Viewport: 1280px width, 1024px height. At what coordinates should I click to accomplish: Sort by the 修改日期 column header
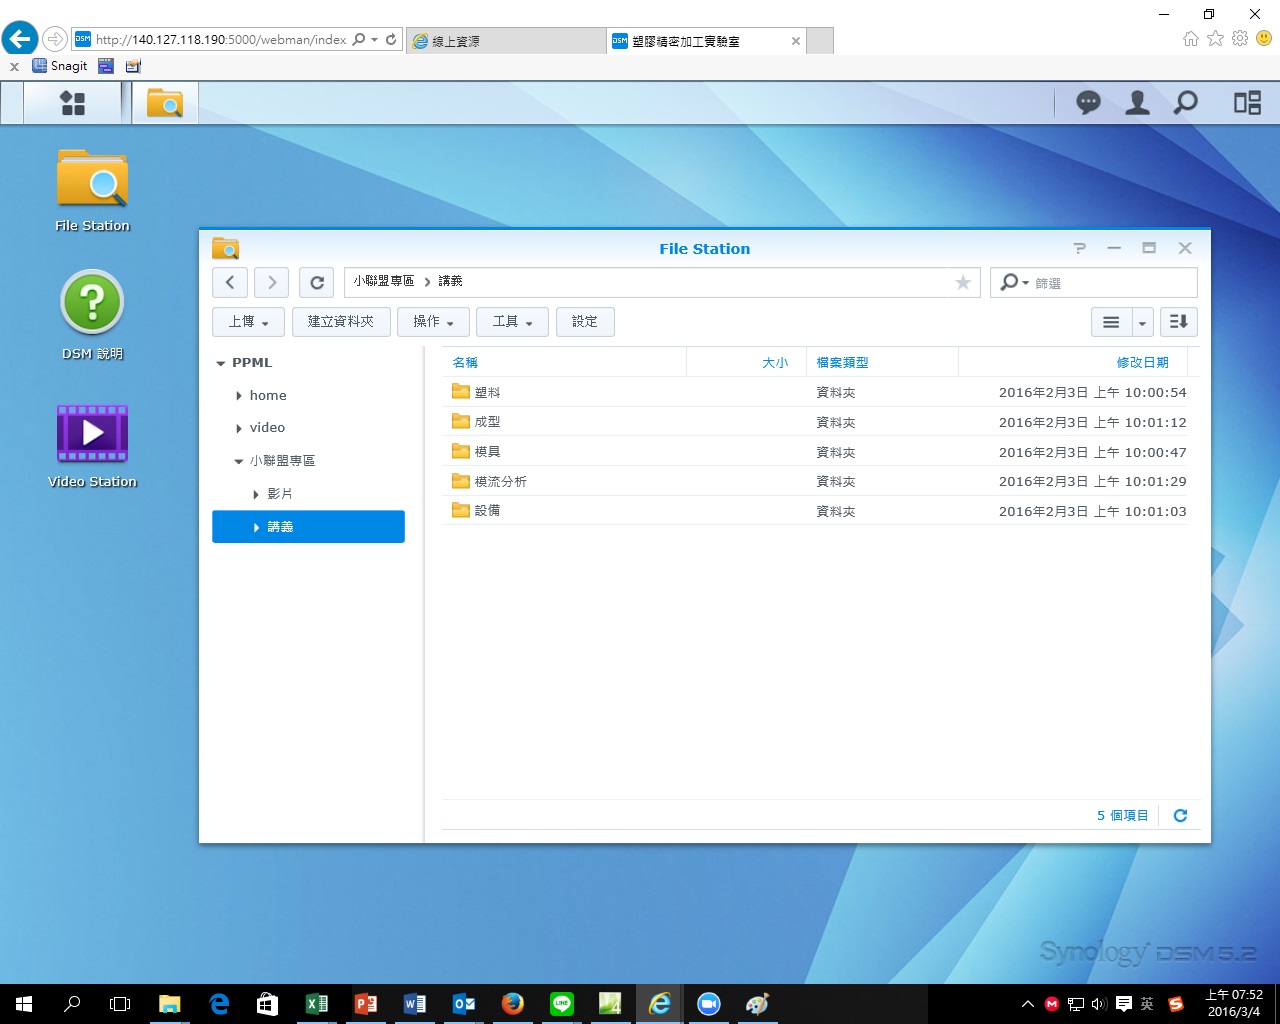[x=1073, y=362]
